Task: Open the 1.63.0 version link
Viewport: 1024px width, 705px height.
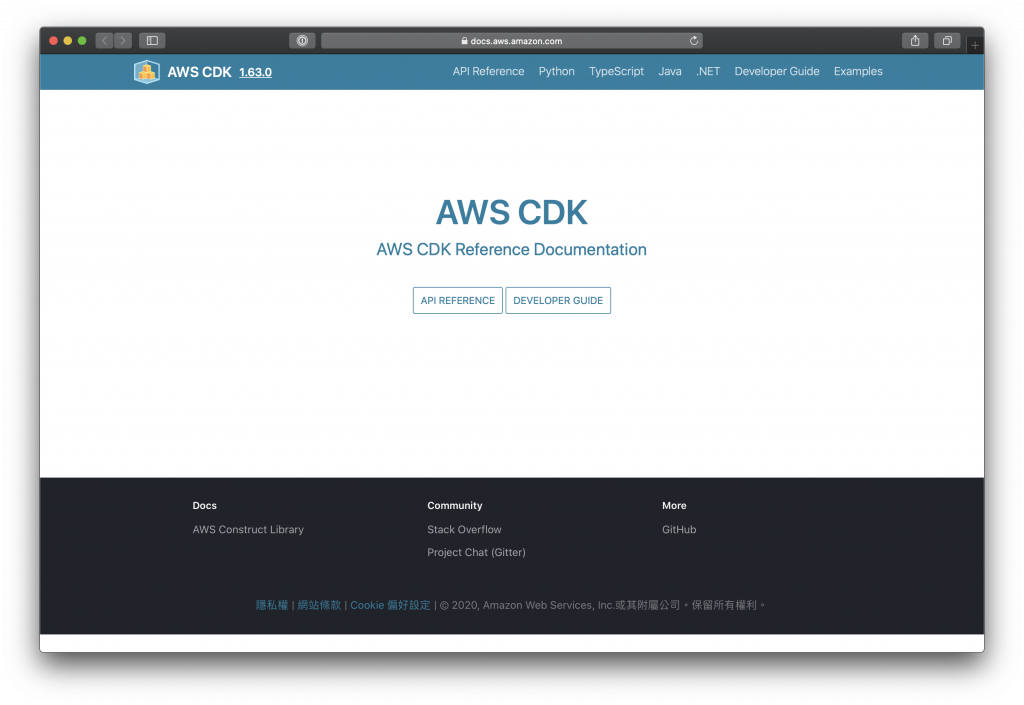Action: (255, 72)
